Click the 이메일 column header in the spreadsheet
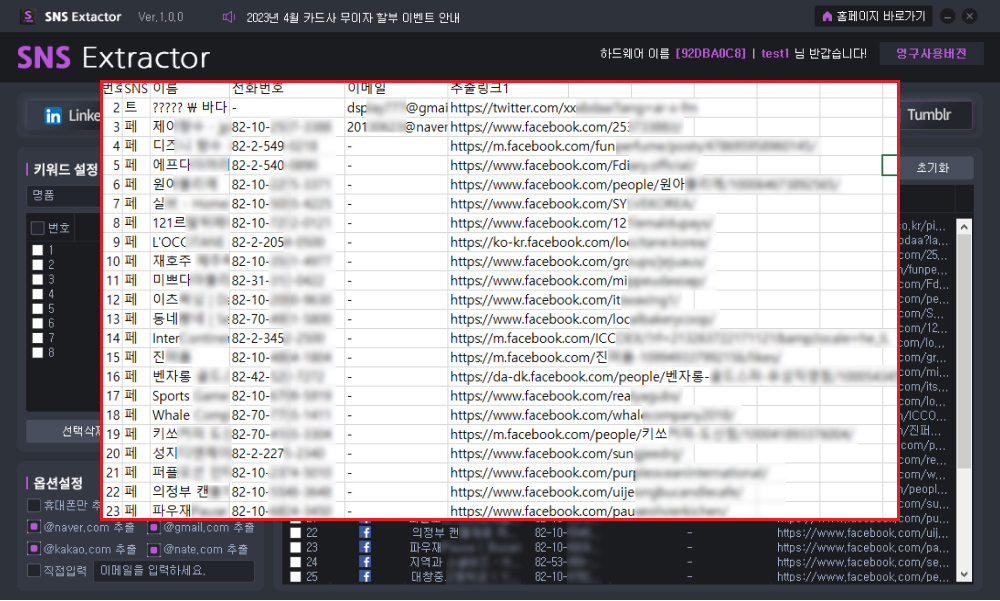 coord(366,89)
